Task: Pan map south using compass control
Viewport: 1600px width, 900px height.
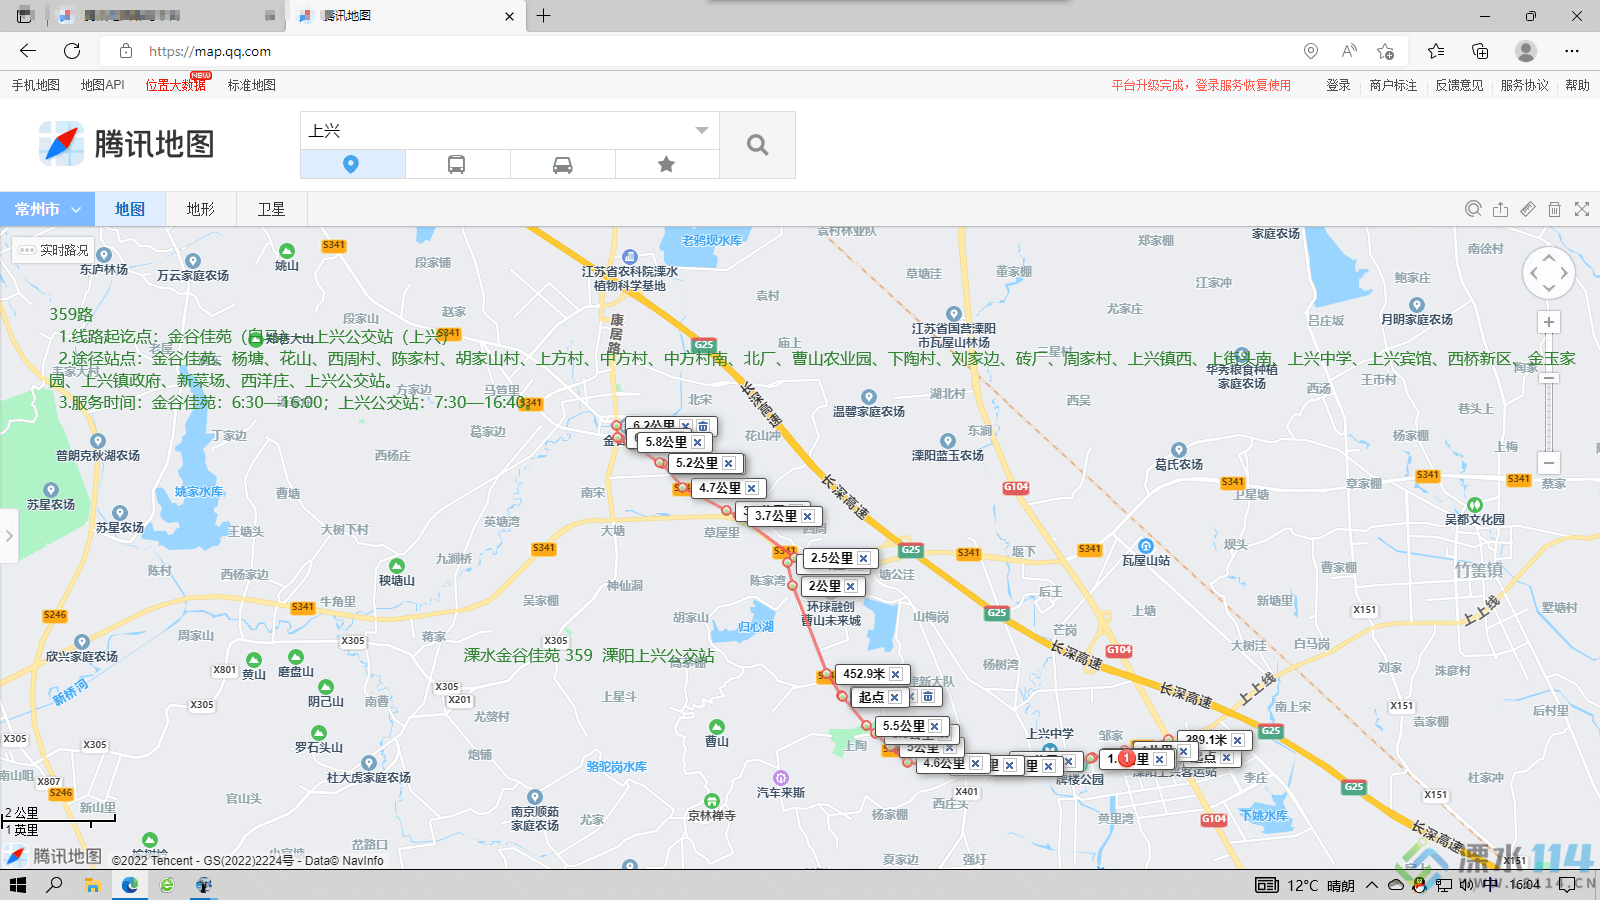Action: point(1549,288)
